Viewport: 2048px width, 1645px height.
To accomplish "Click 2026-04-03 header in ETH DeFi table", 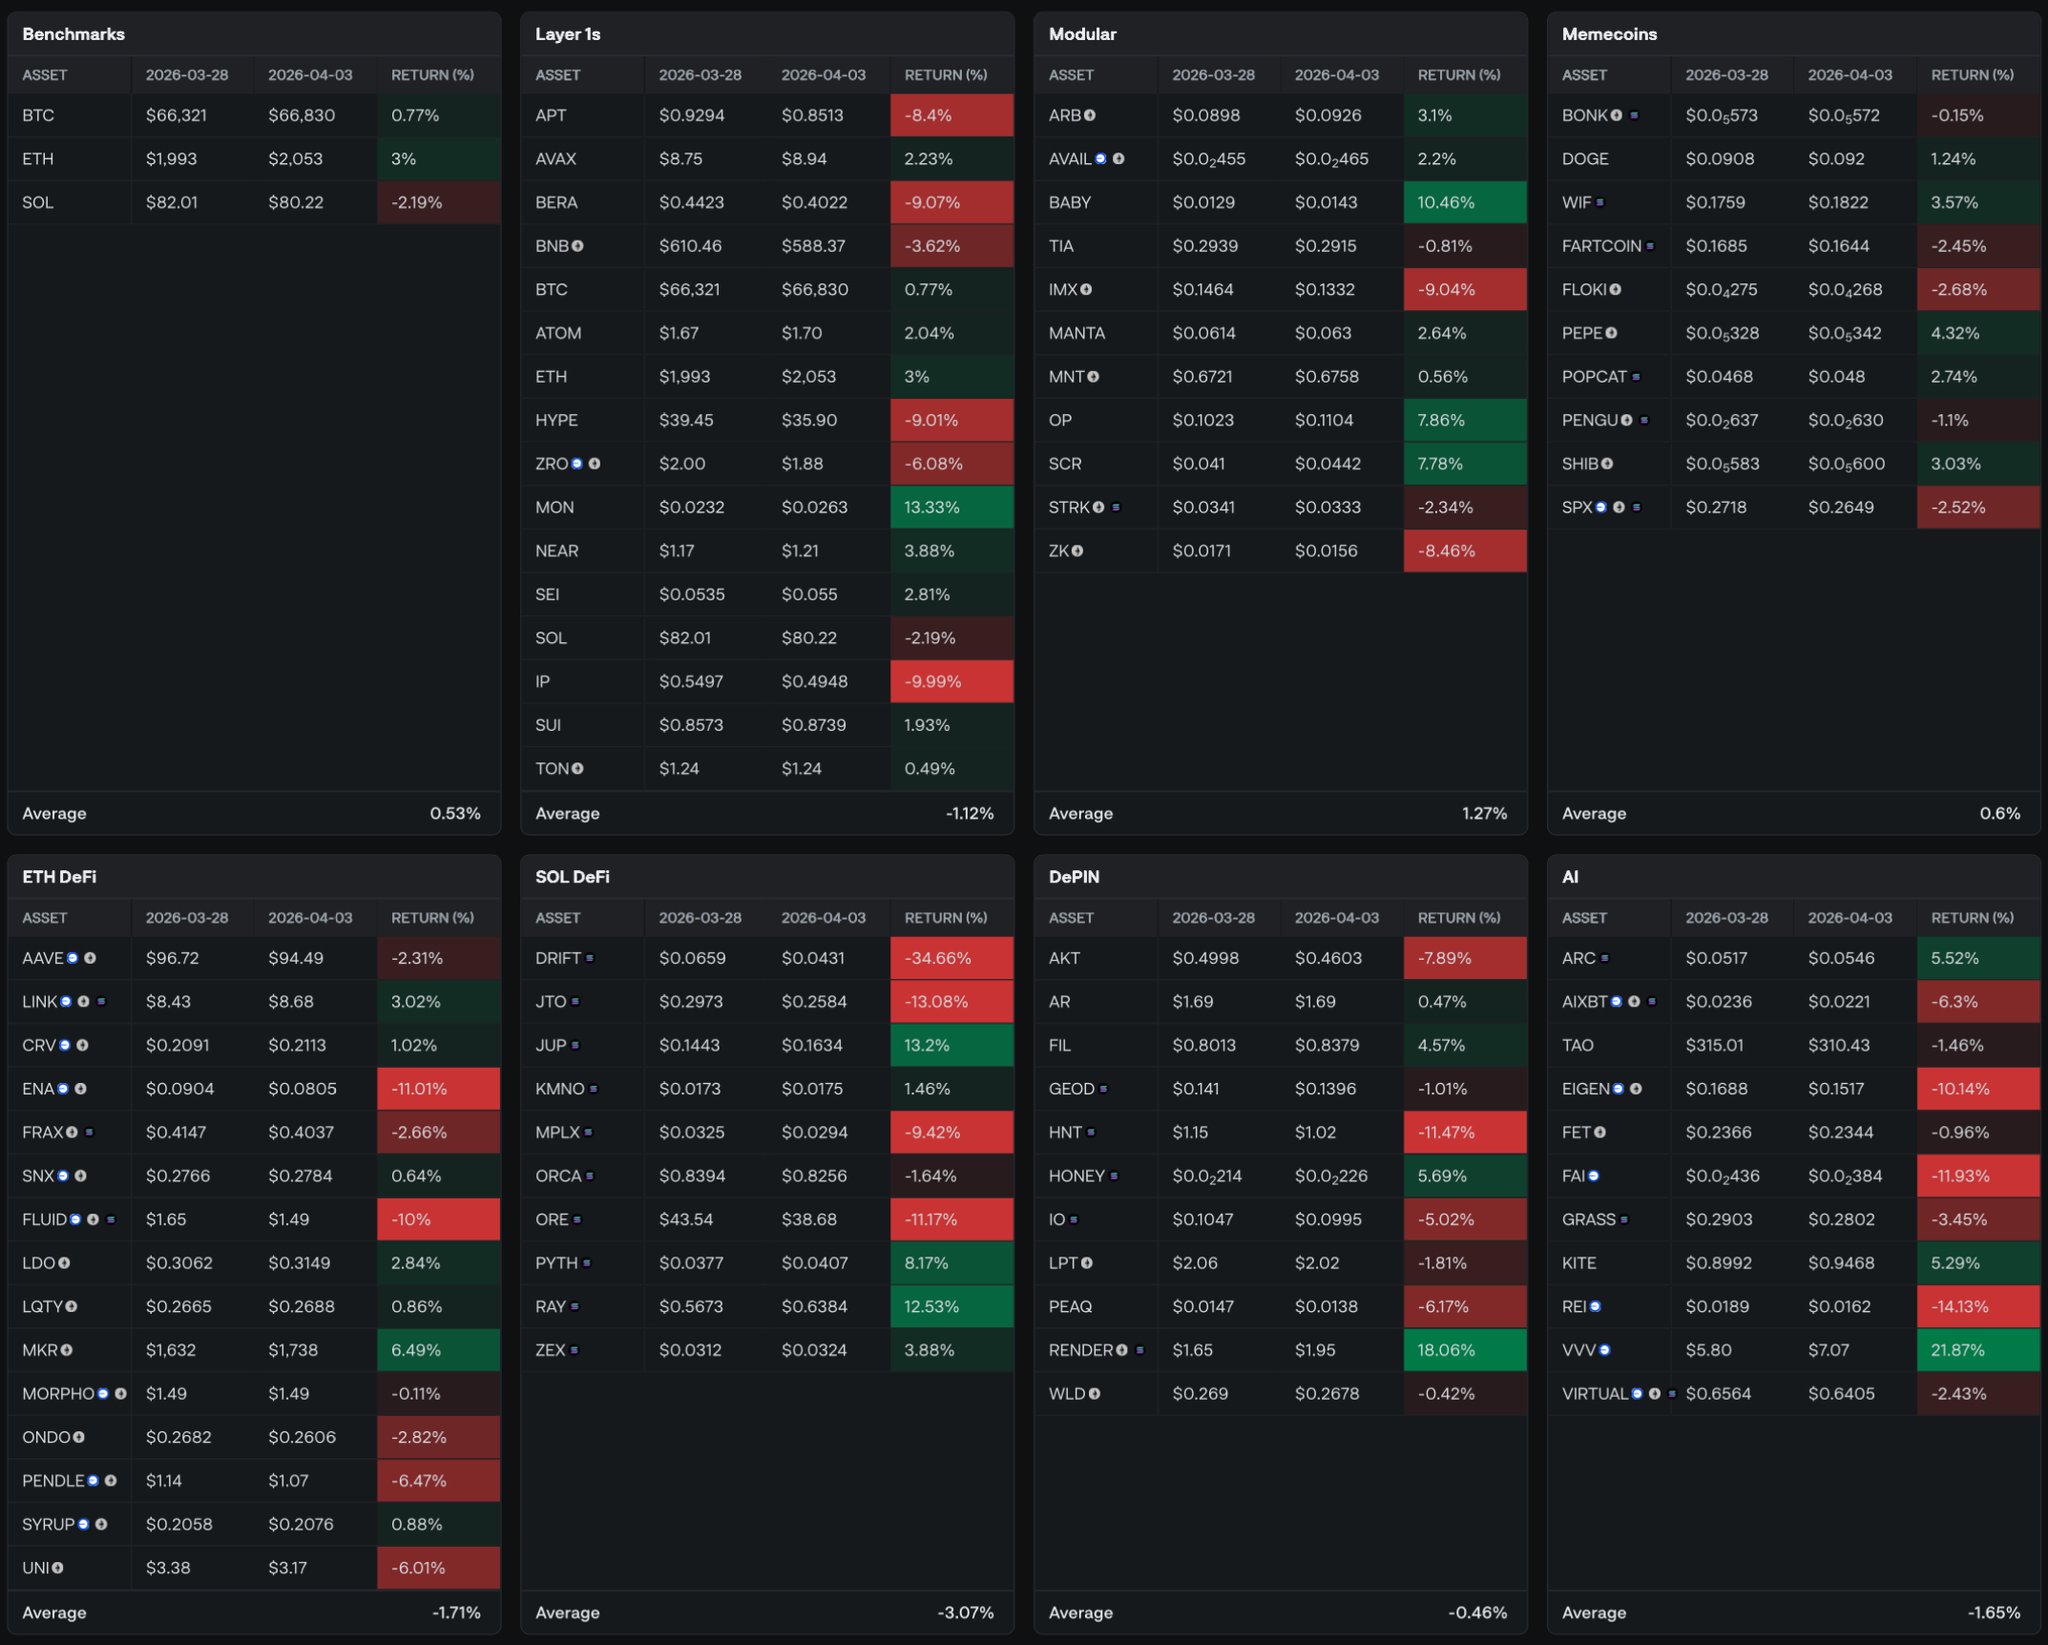I will pyautogui.click(x=310, y=918).
